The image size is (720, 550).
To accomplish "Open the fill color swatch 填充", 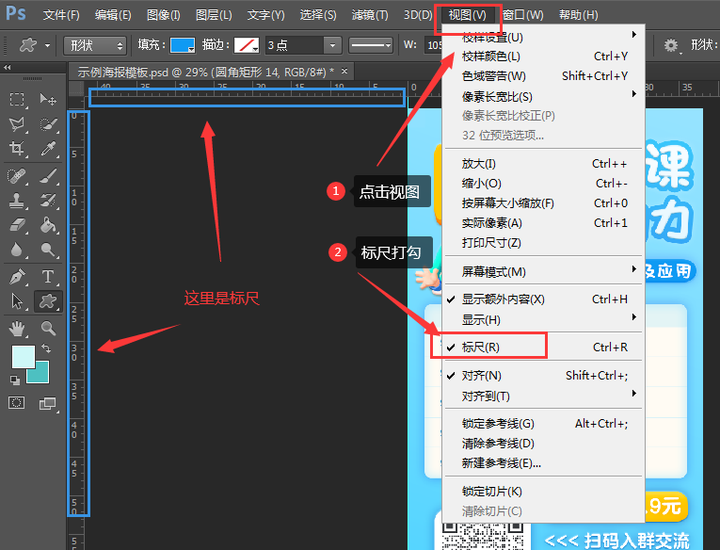I will coord(182,45).
